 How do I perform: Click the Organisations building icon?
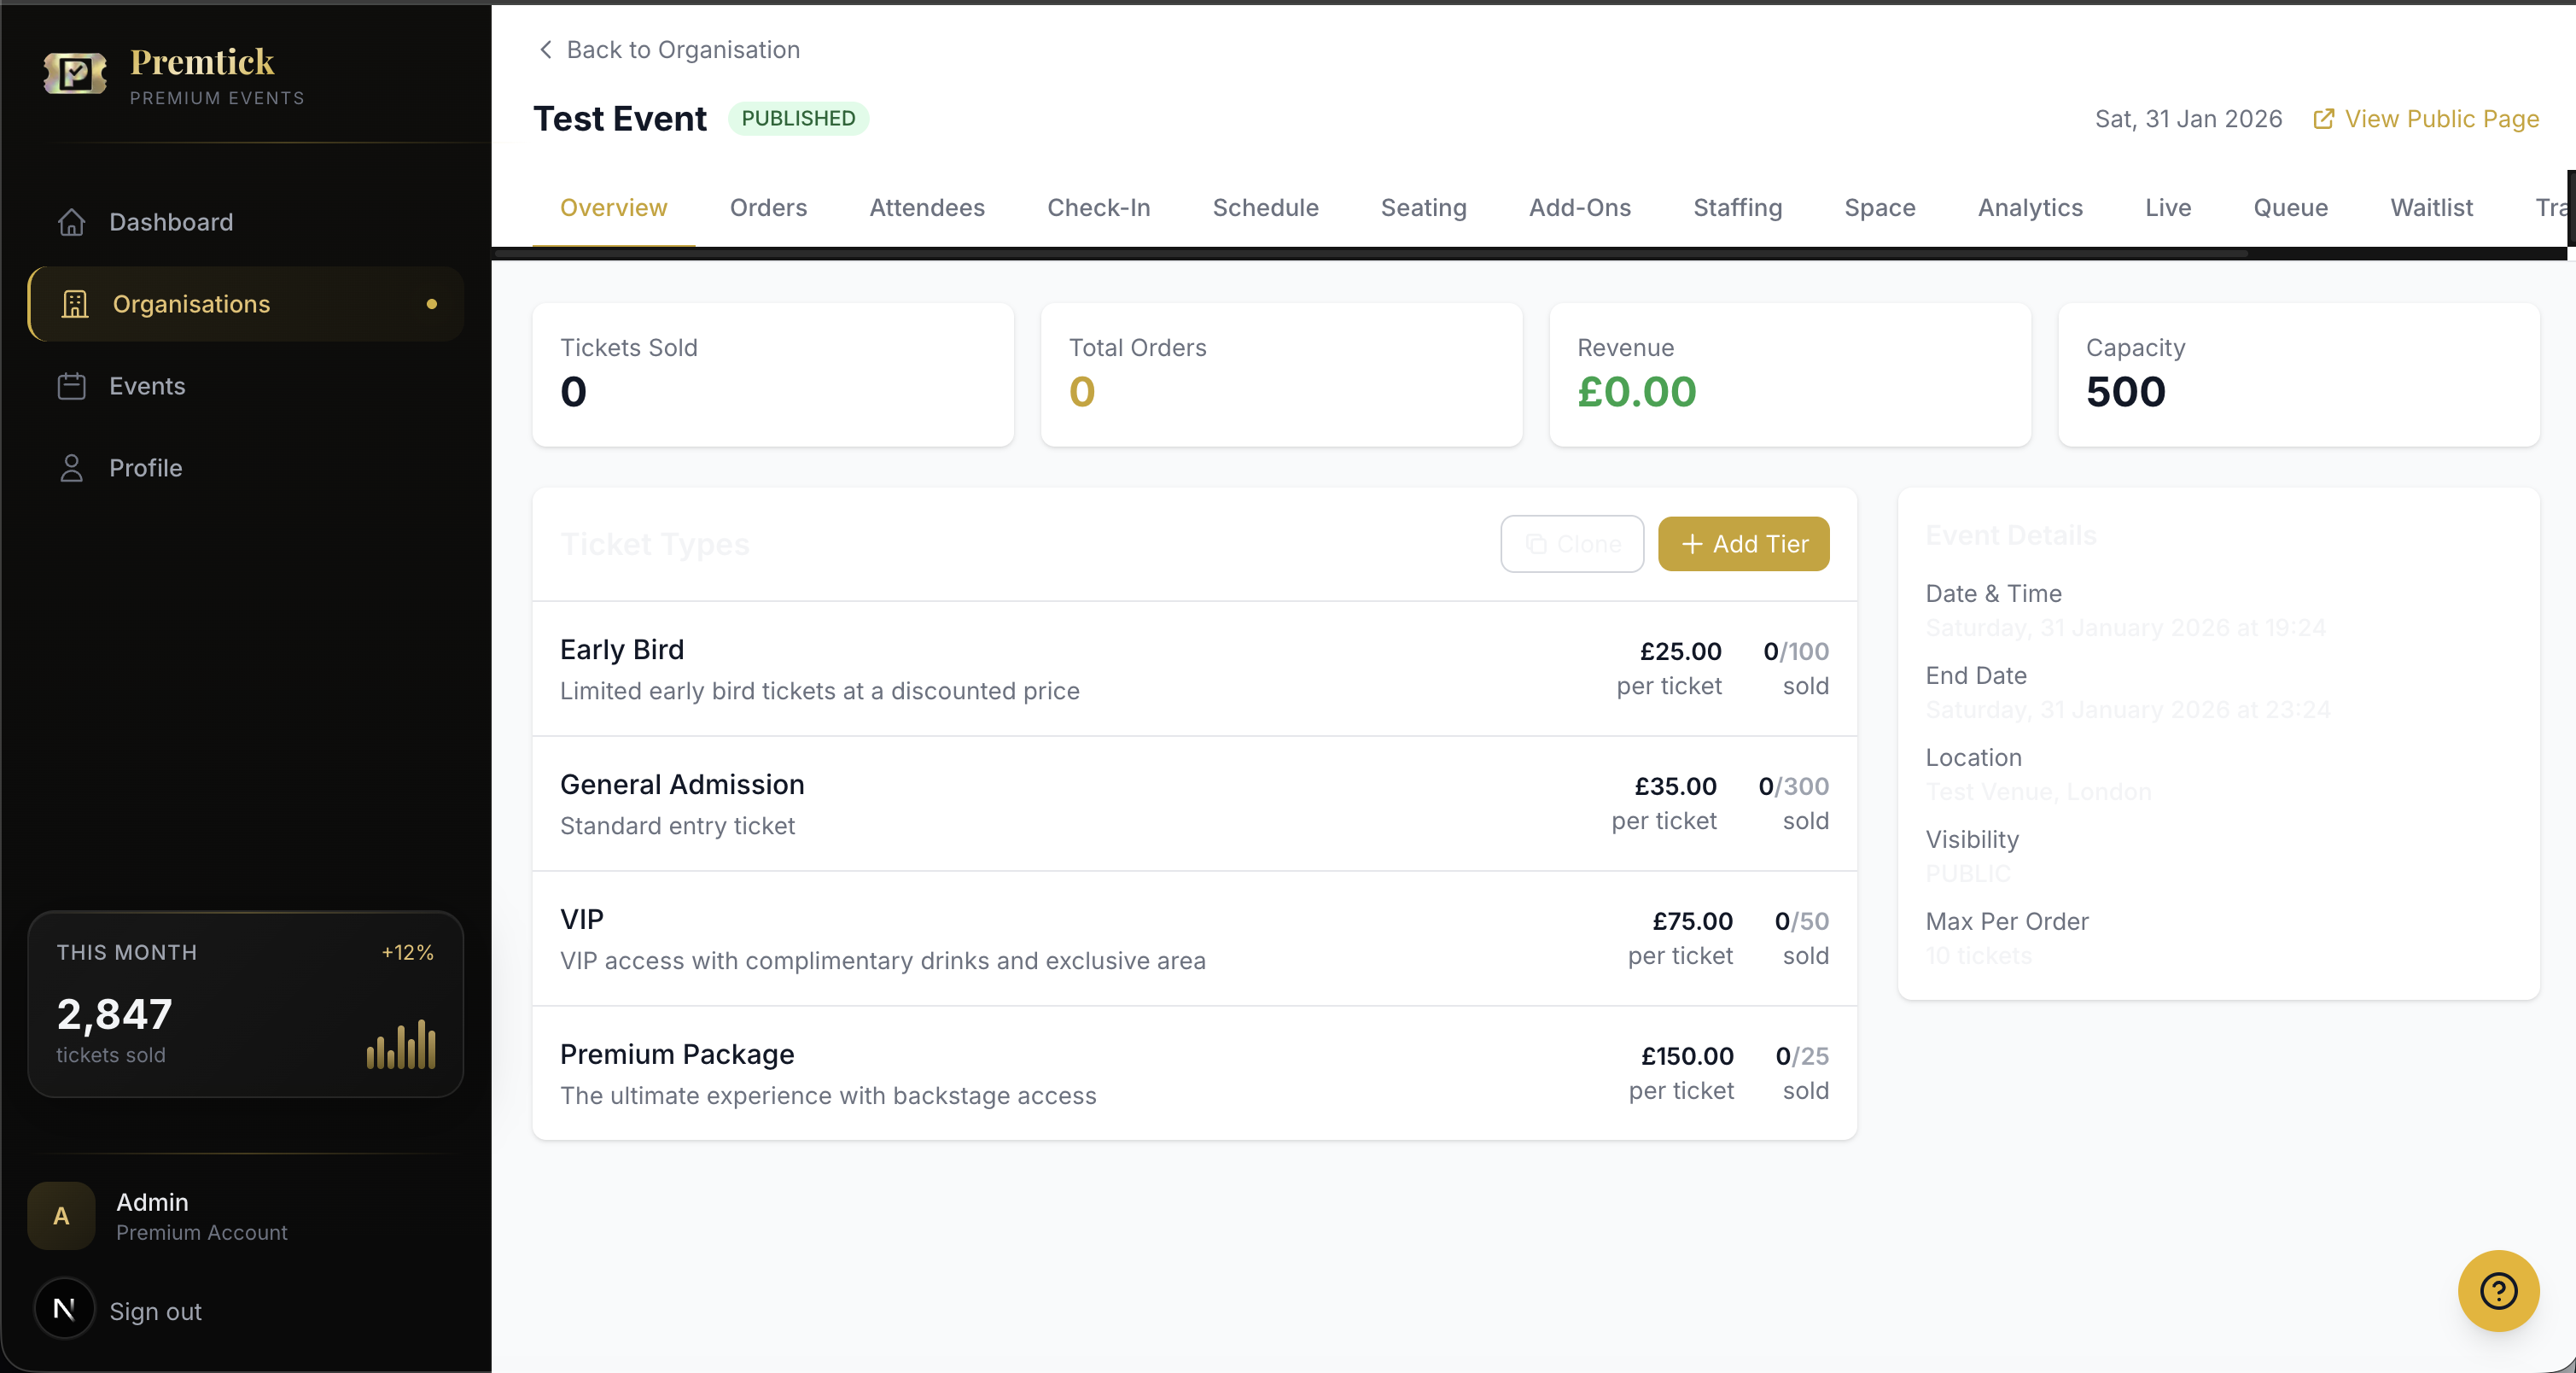(75, 304)
